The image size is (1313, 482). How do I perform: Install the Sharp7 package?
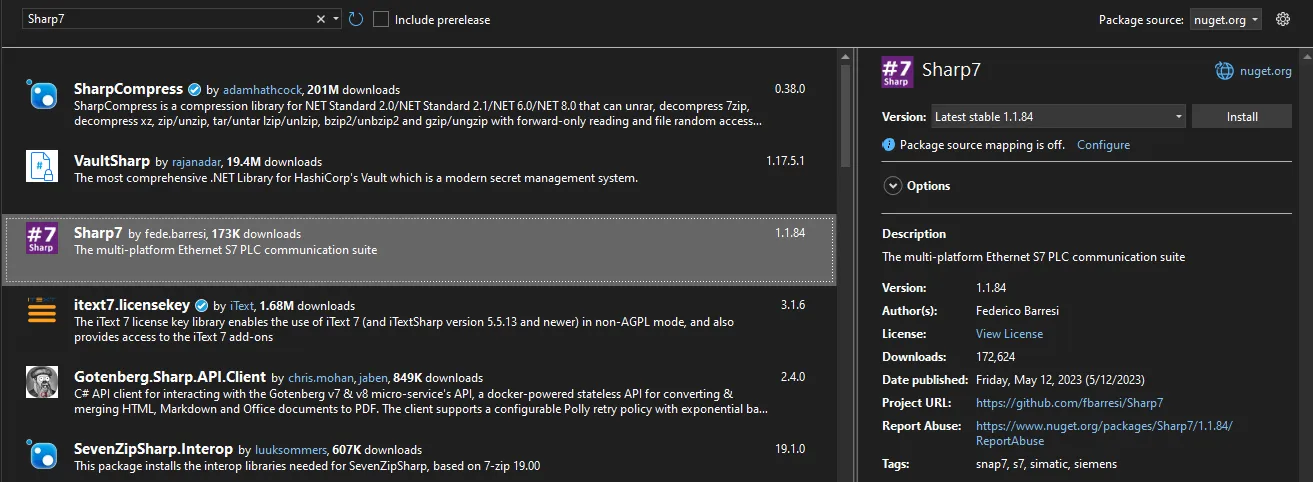point(1242,116)
